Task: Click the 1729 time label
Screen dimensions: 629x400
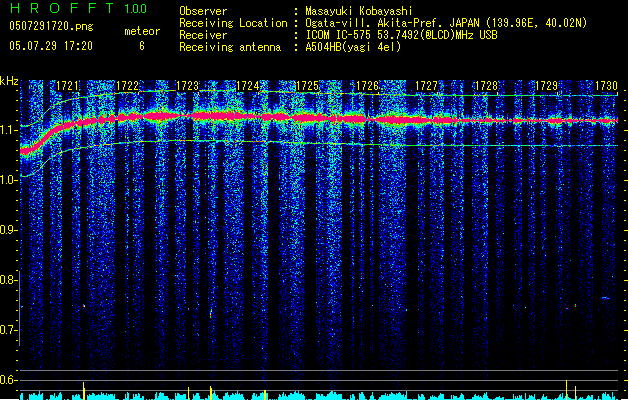Action: [x=546, y=86]
